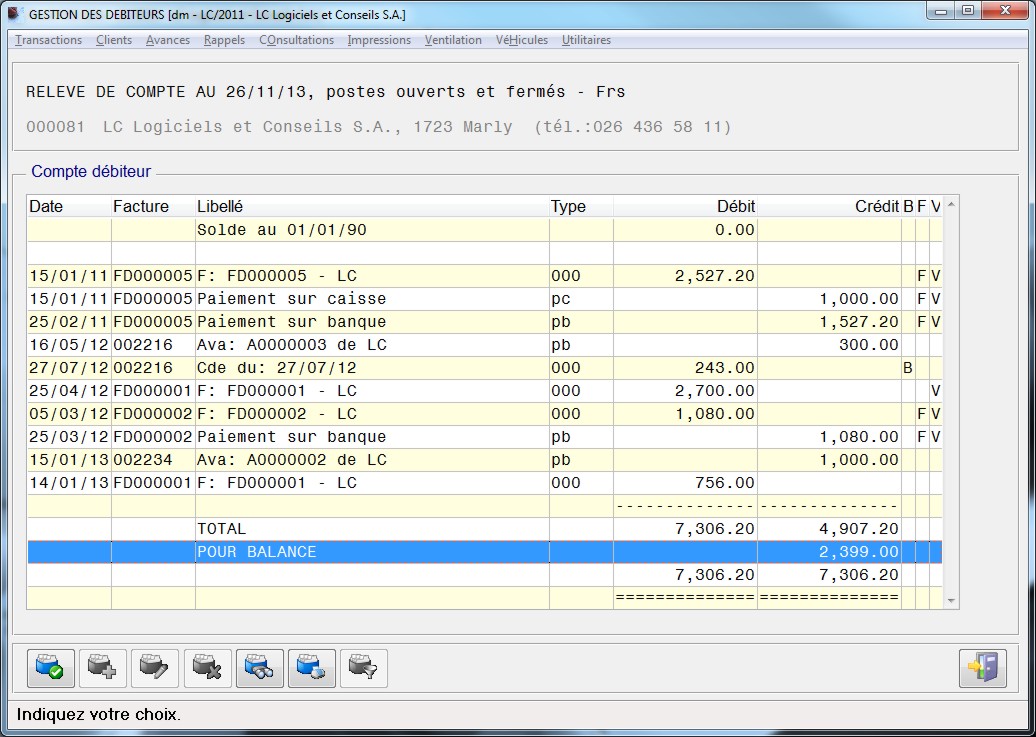
Task: Click the 243.00 debit amount
Action: click(x=725, y=368)
